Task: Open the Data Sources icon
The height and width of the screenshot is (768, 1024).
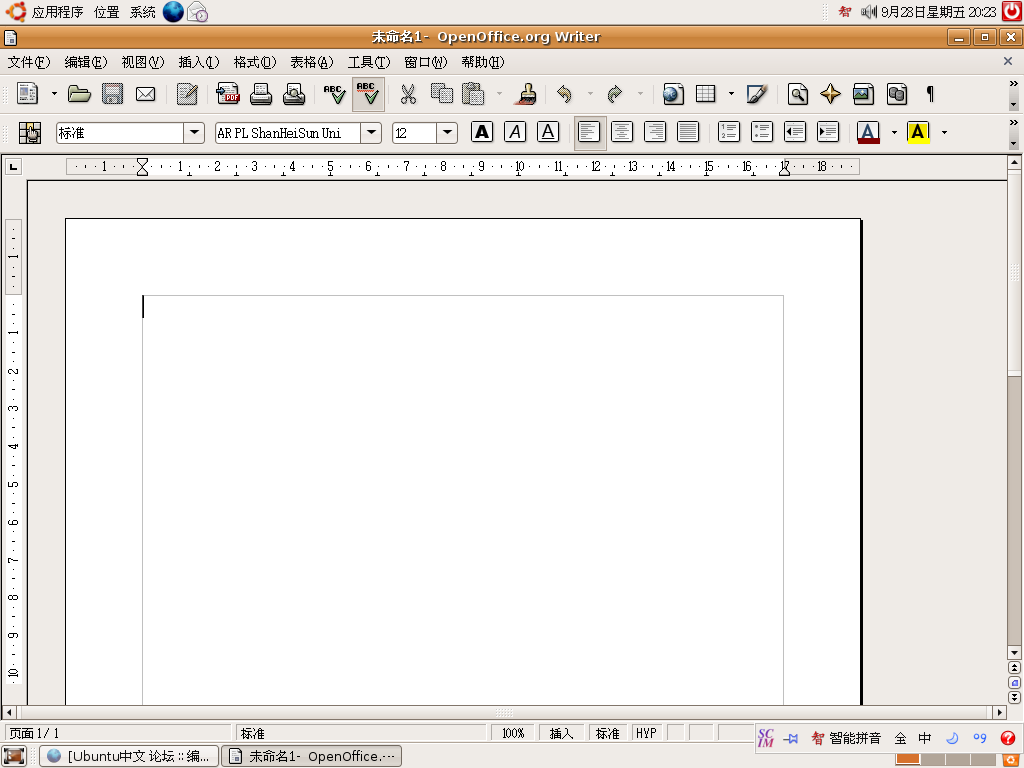Action: point(897,94)
